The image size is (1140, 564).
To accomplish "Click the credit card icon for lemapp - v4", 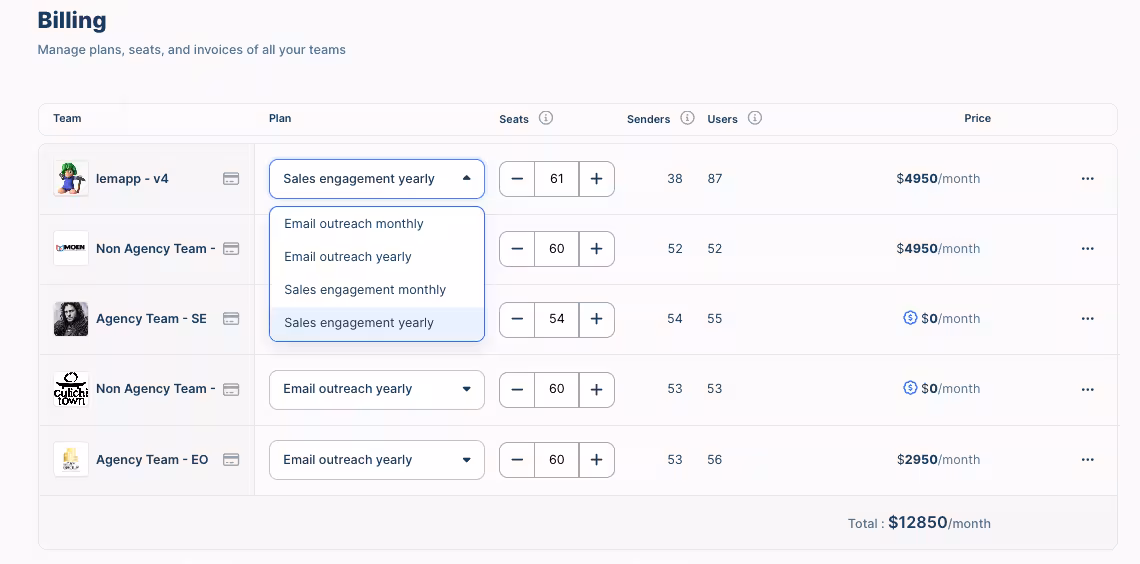I will [231, 179].
